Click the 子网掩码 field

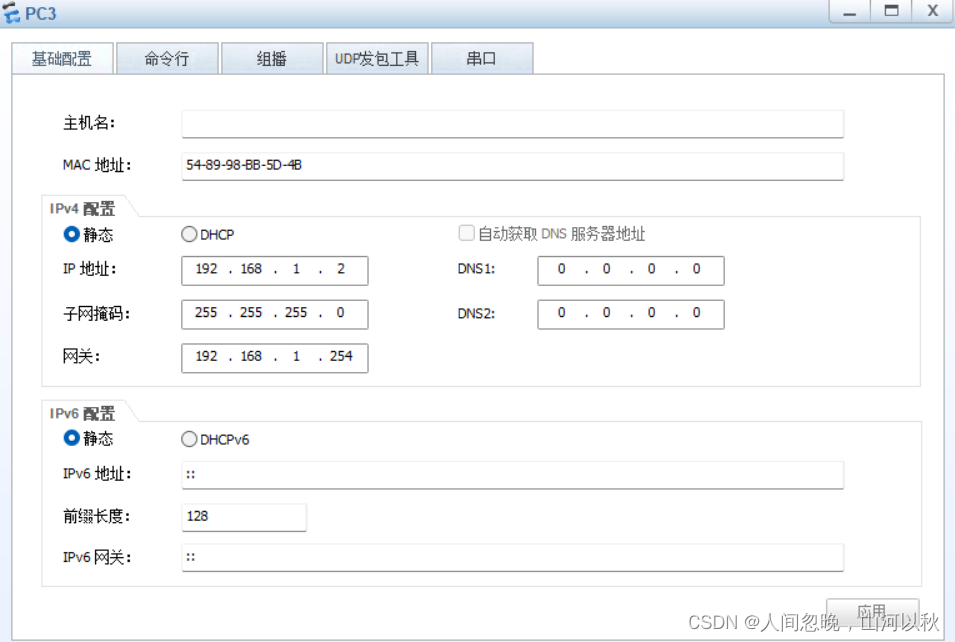(275, 314)
